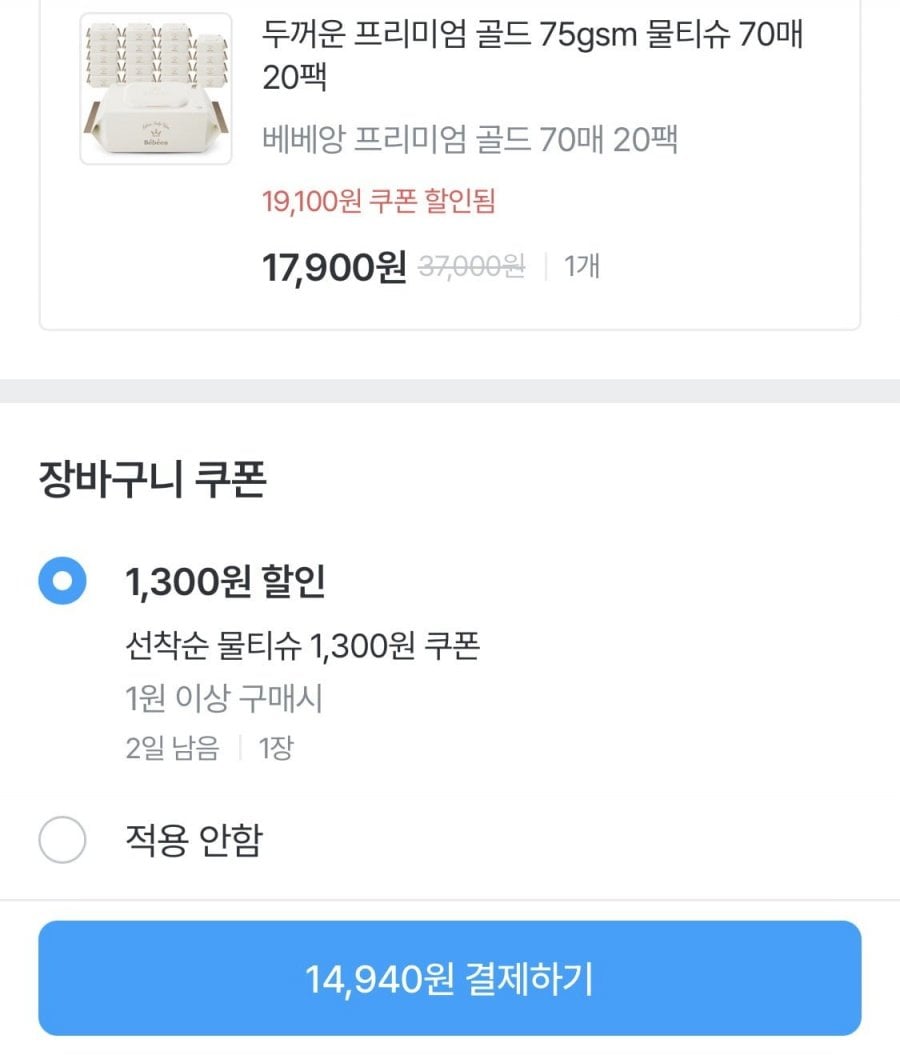This screenshot has height=1055, width=900.
Task: Select the 1,300원 할인 radio button
Action: 62,581
